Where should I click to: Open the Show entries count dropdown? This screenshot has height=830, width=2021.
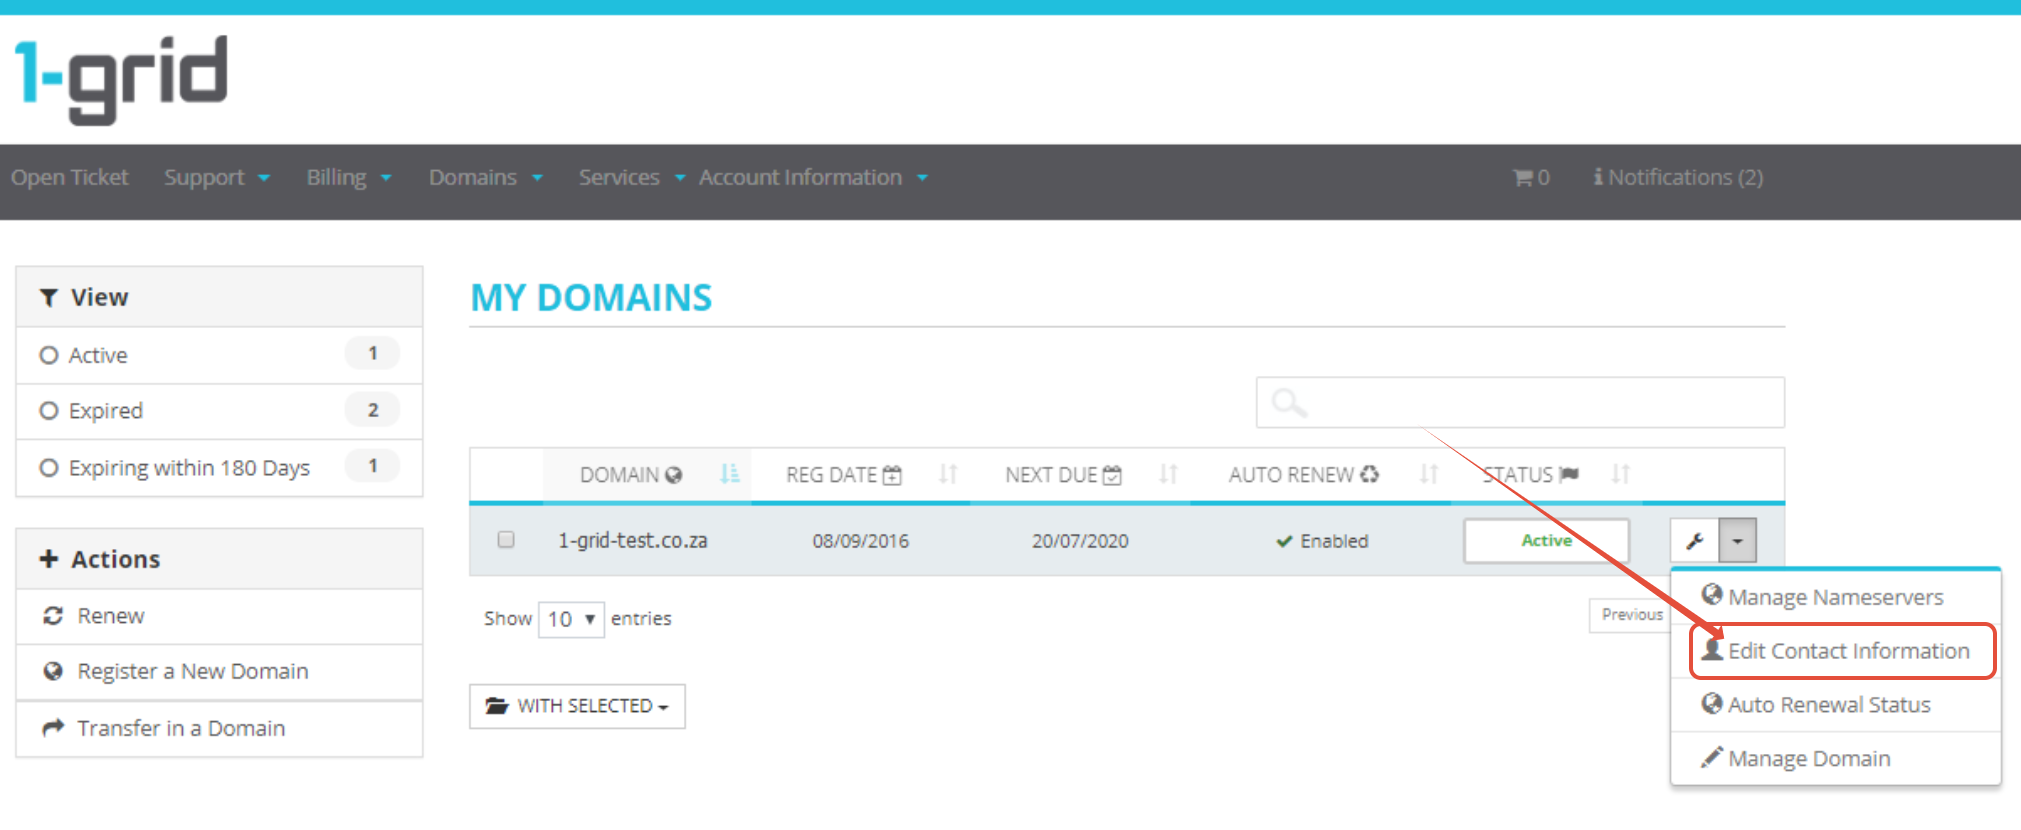click(x=571, y=619)
